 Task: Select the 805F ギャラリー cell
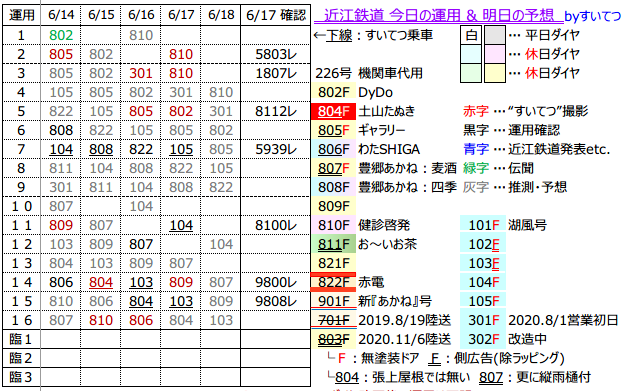(333, 130)
